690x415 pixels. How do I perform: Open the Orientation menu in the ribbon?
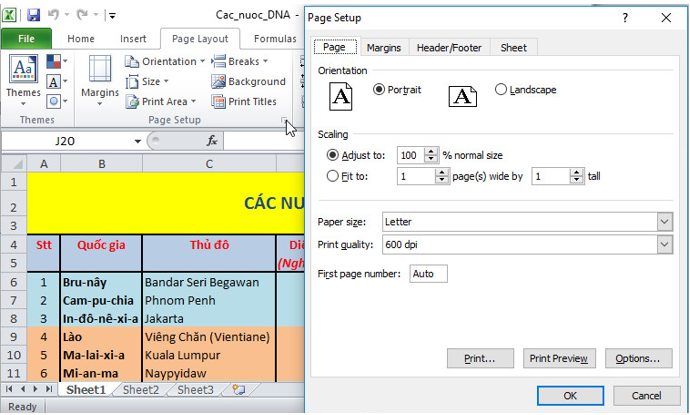point(165,62)
